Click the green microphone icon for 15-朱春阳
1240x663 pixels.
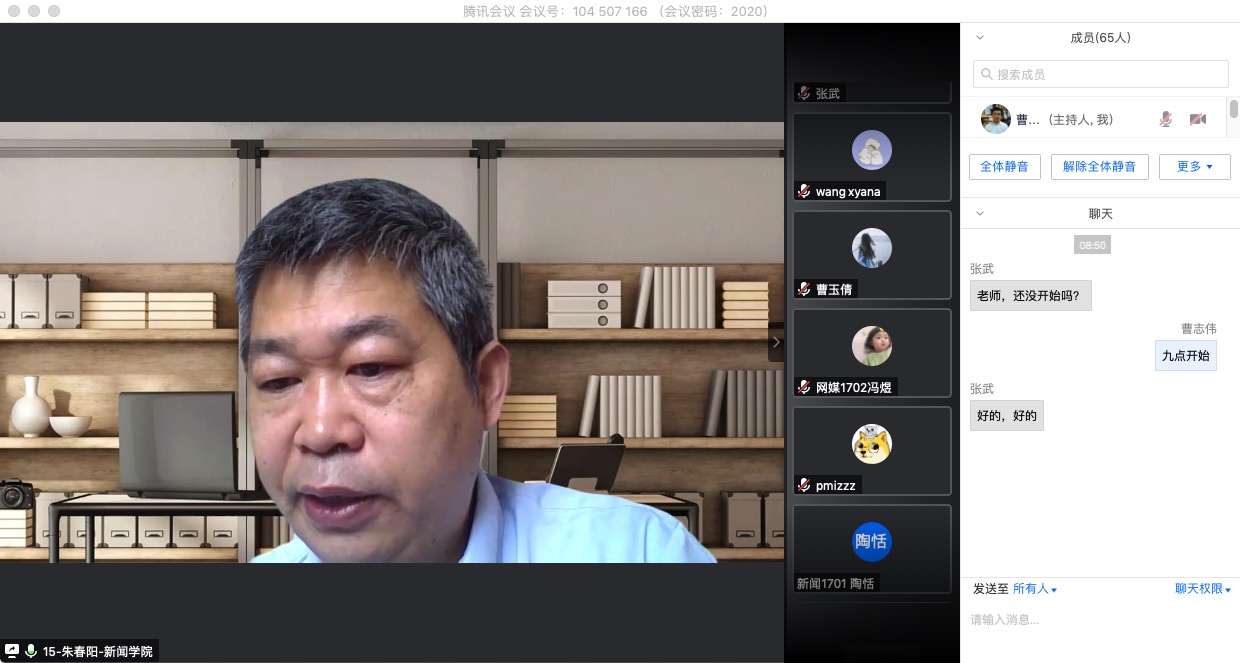coord(31,651)
